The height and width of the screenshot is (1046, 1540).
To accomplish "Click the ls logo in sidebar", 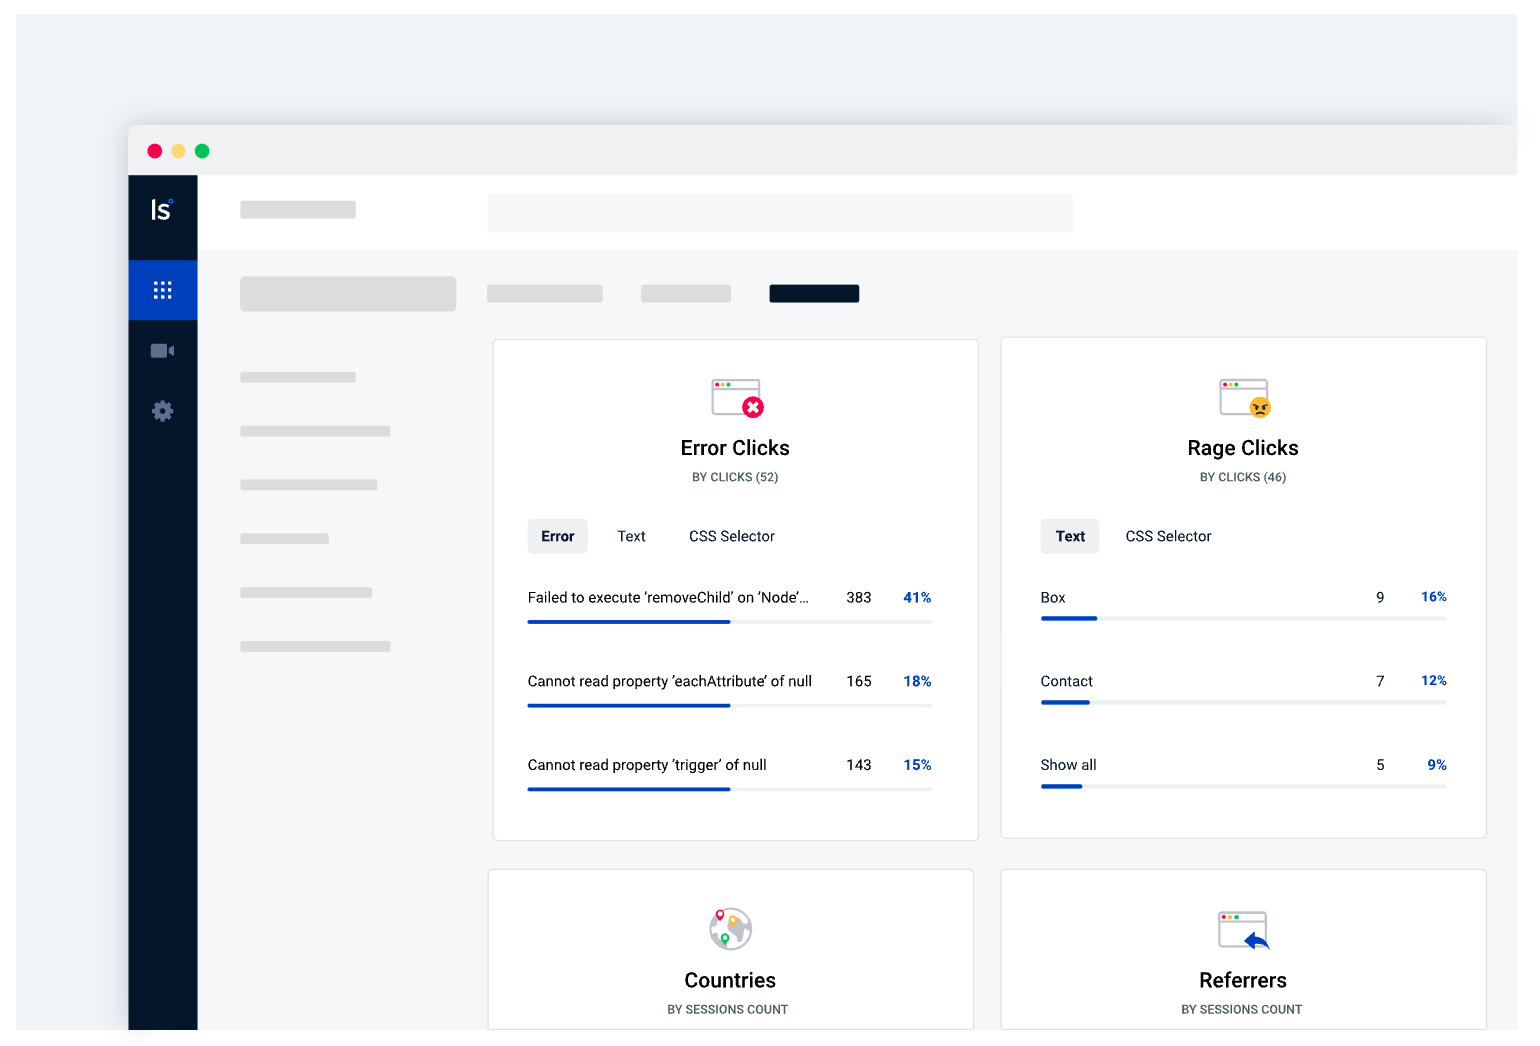I will click(161, 209).
